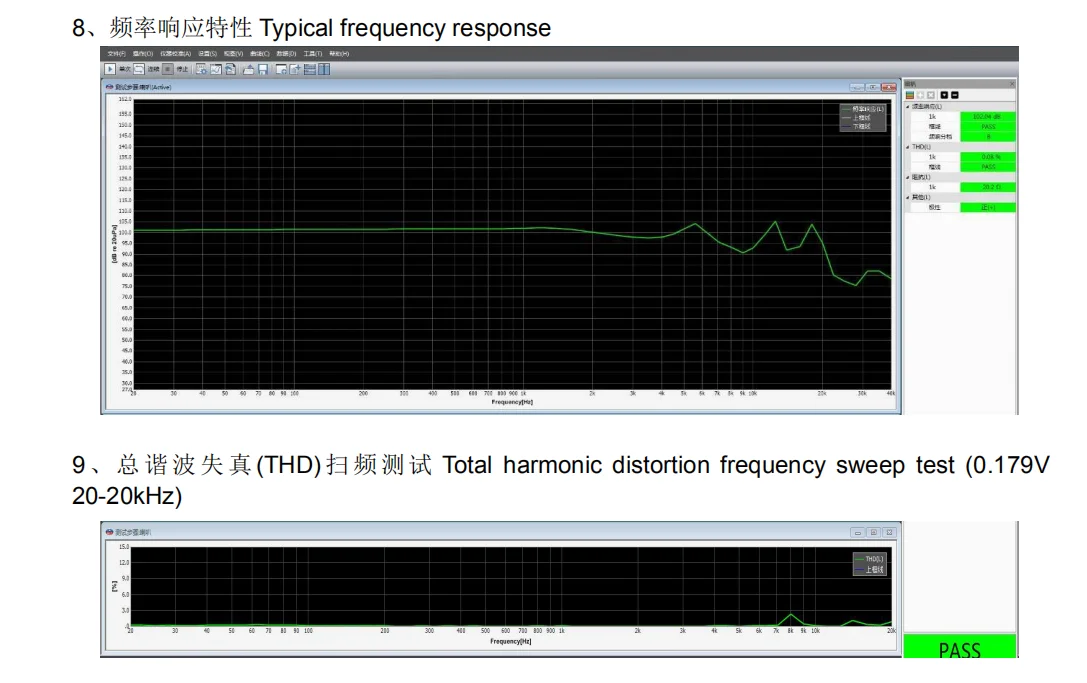Click the THD sweep window title bar icon

(x=110, y=533)
